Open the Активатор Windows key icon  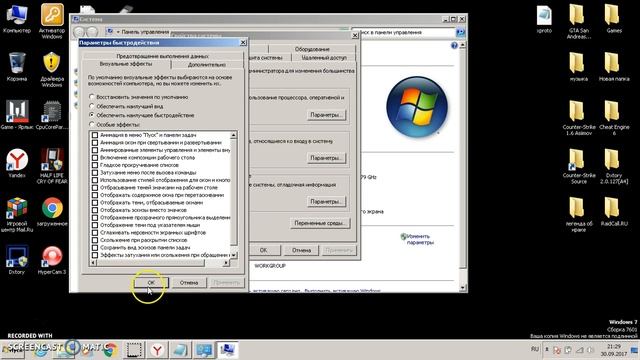click(x=52, y=20)
